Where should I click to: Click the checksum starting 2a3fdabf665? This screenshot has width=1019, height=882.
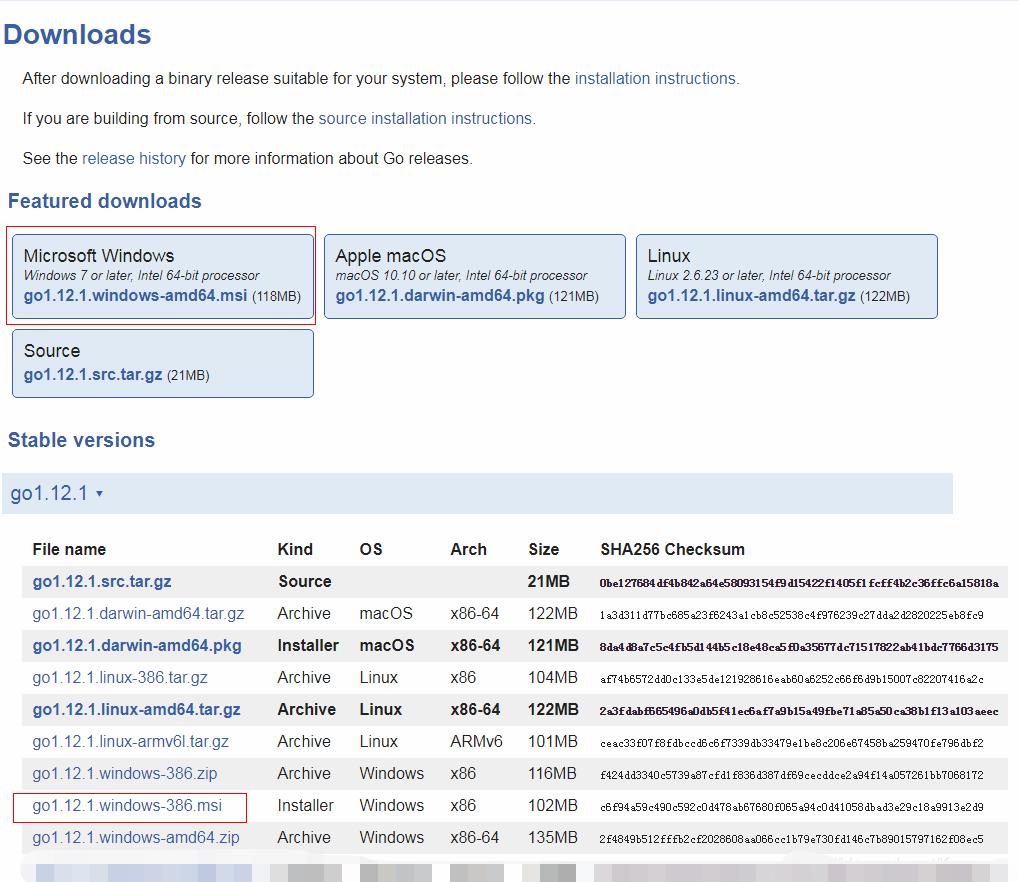[x=799, y=711]
